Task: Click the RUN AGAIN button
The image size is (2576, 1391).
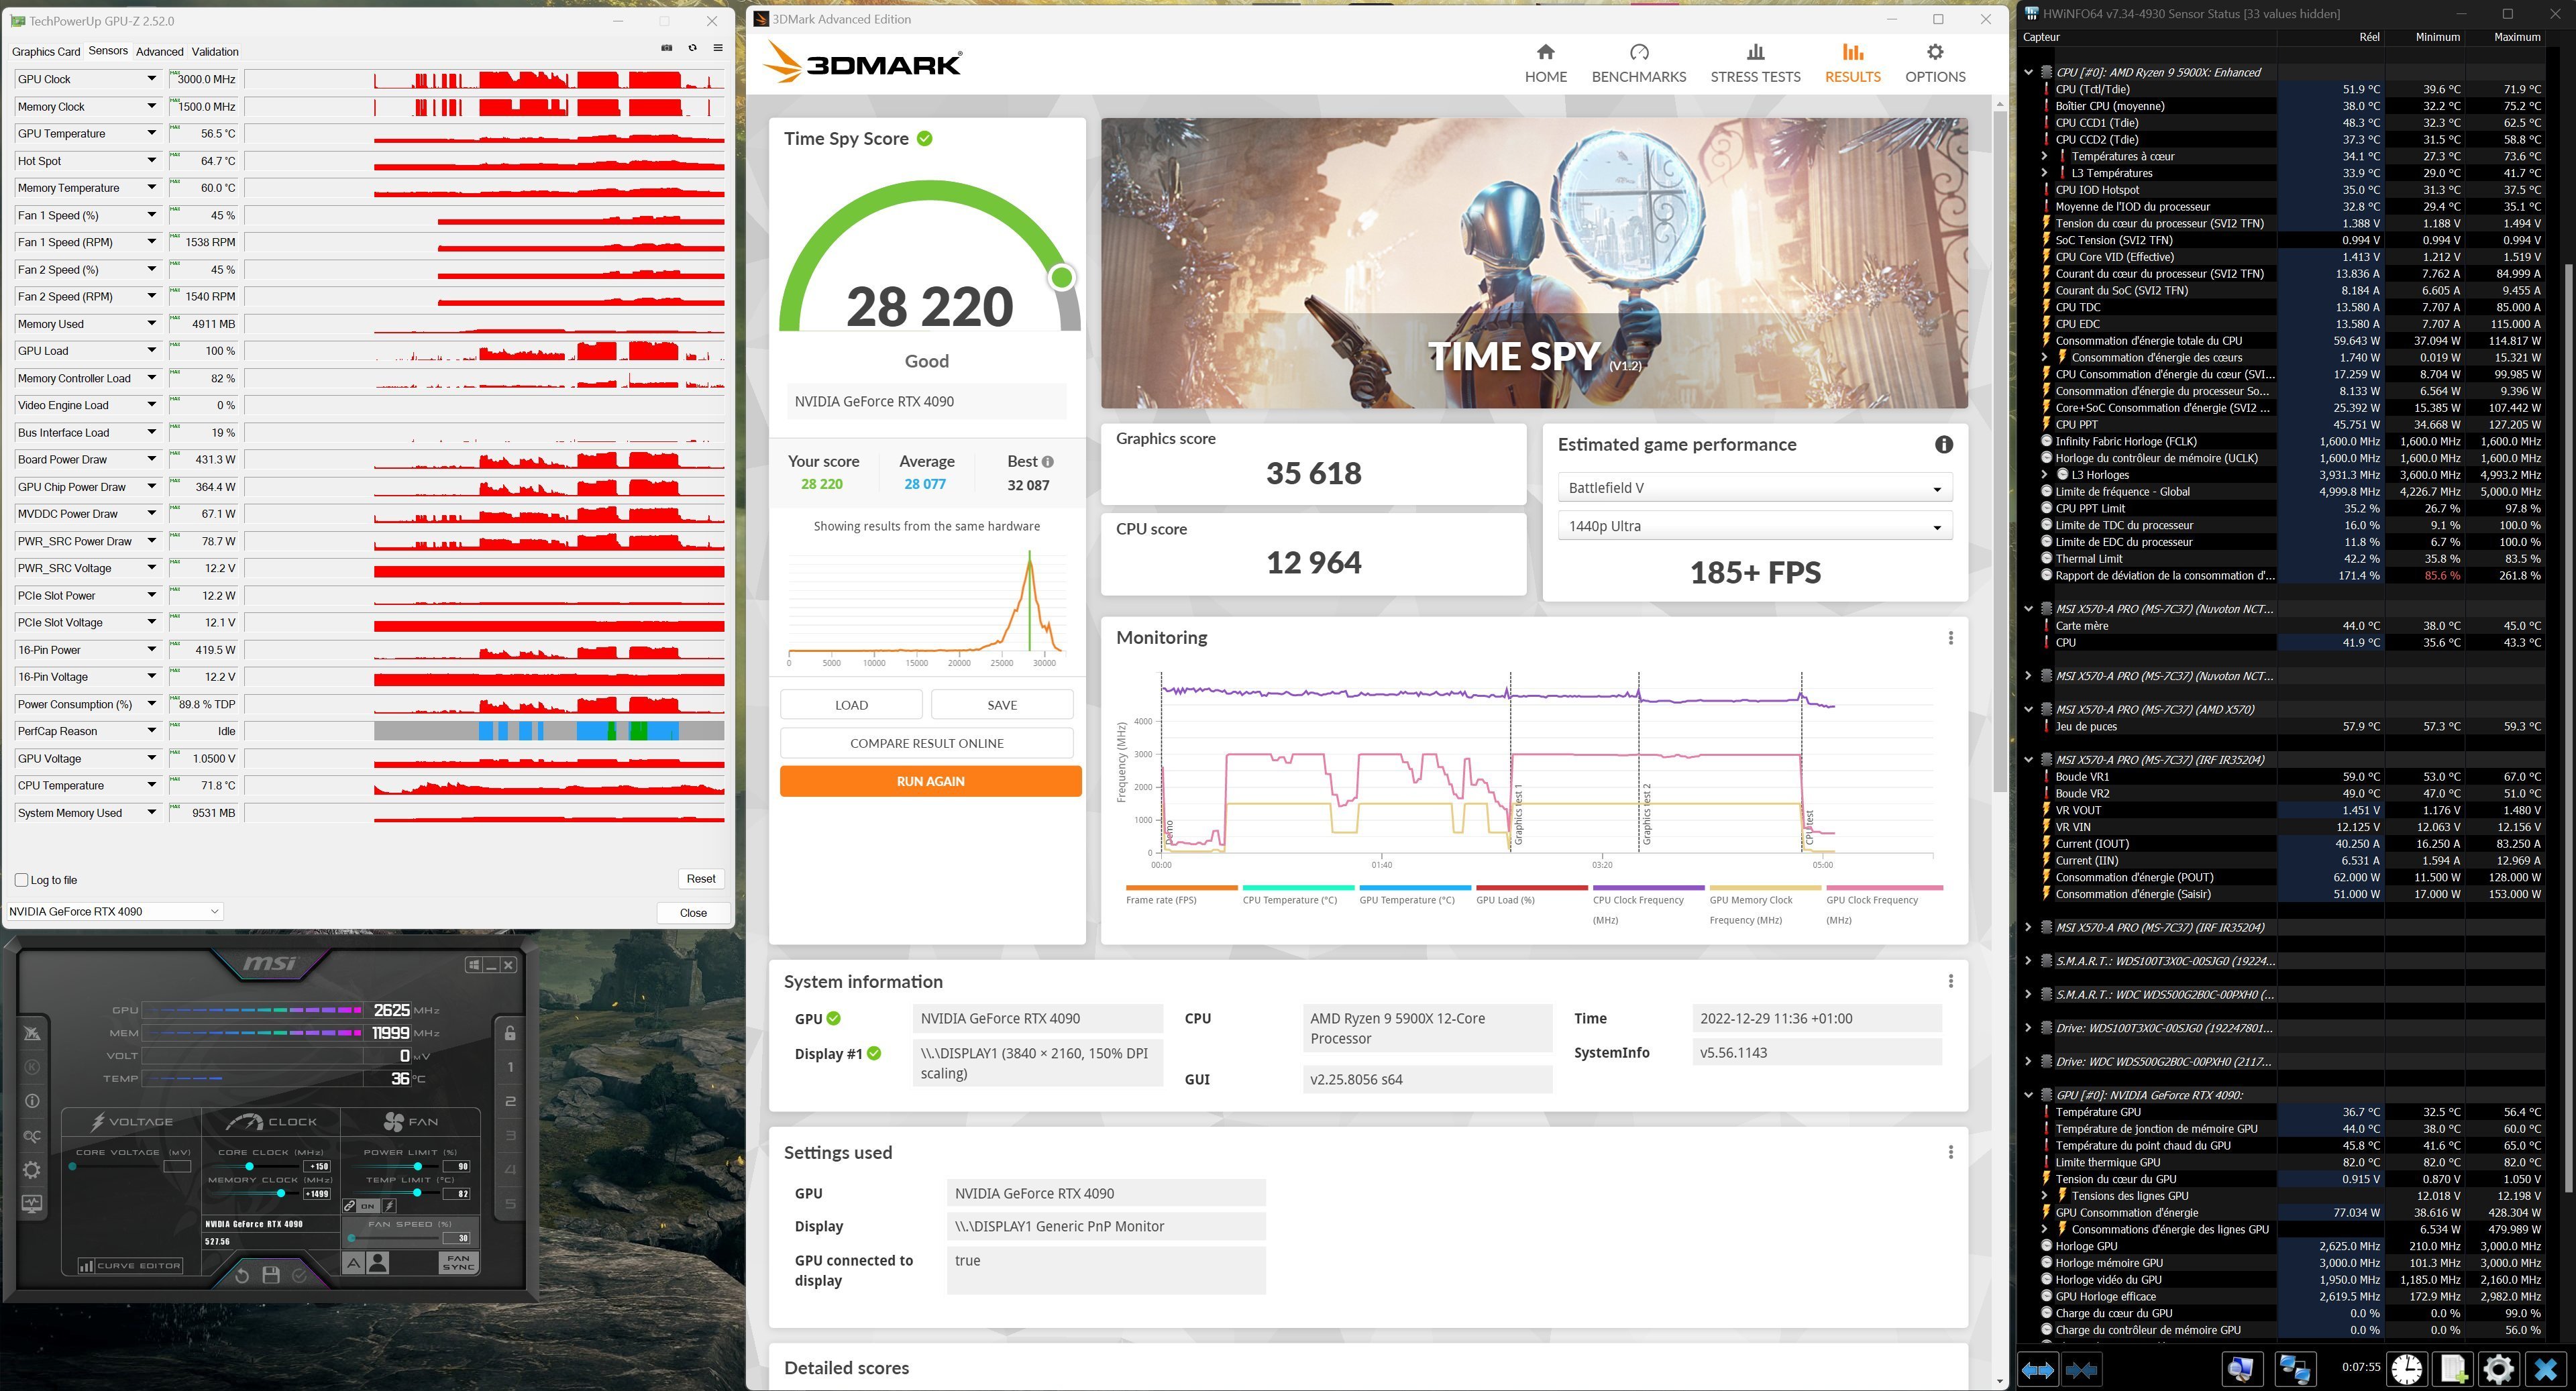Action: [929, 781]
